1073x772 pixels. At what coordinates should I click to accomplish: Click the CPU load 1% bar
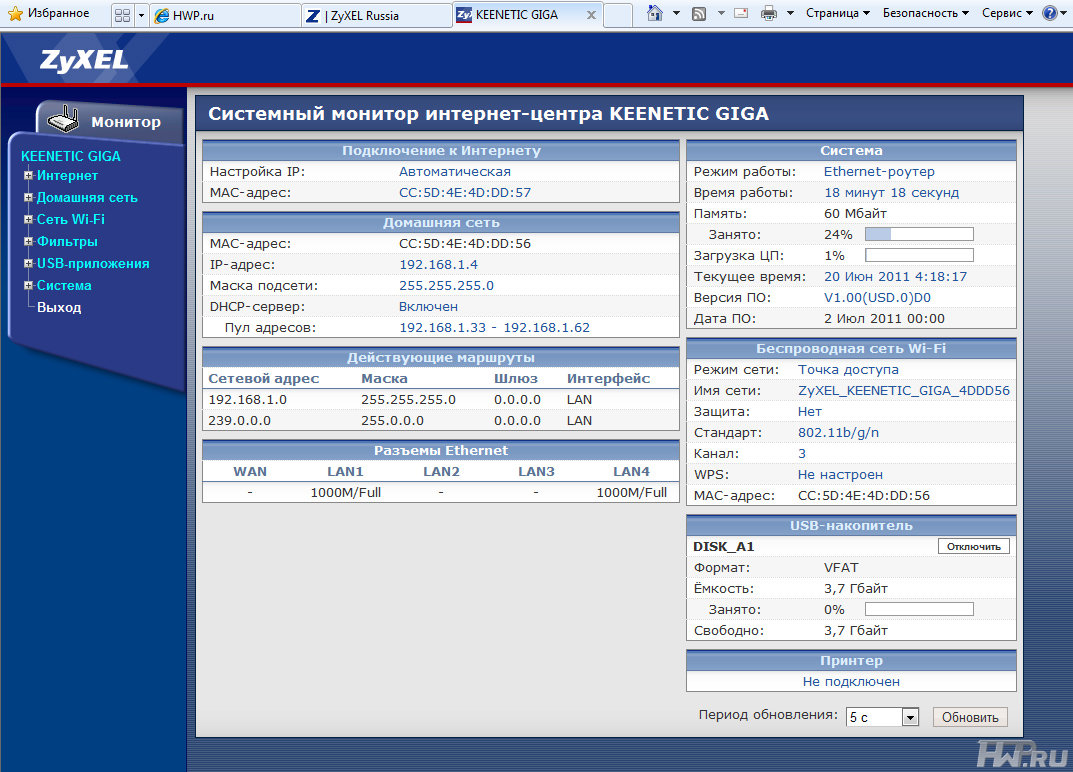click(x=919, y=255)
